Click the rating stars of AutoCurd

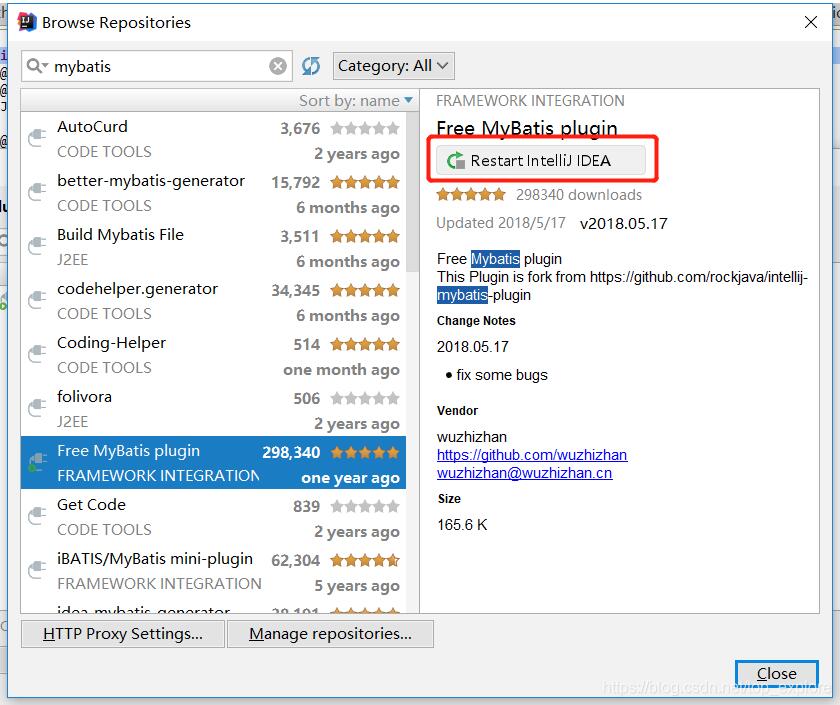coord(365,129)
